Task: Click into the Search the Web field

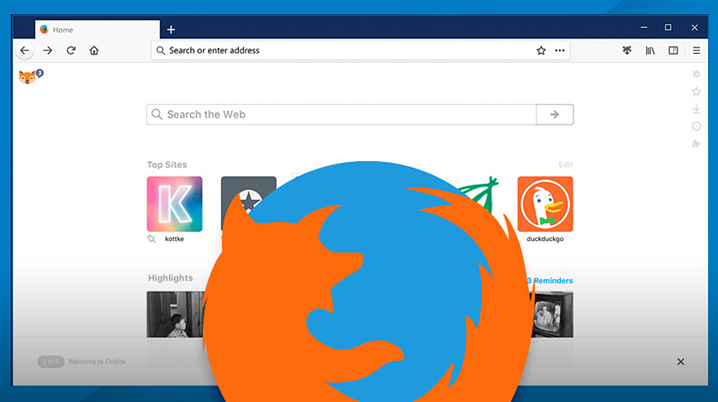Action: (x=341, y=114)
